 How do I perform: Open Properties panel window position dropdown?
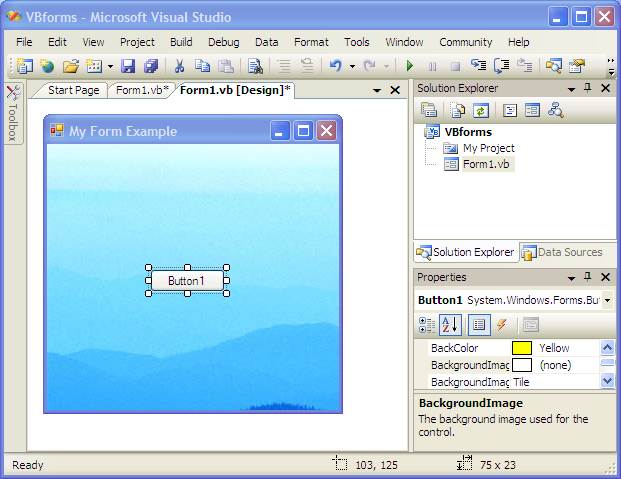coord(571,278)
